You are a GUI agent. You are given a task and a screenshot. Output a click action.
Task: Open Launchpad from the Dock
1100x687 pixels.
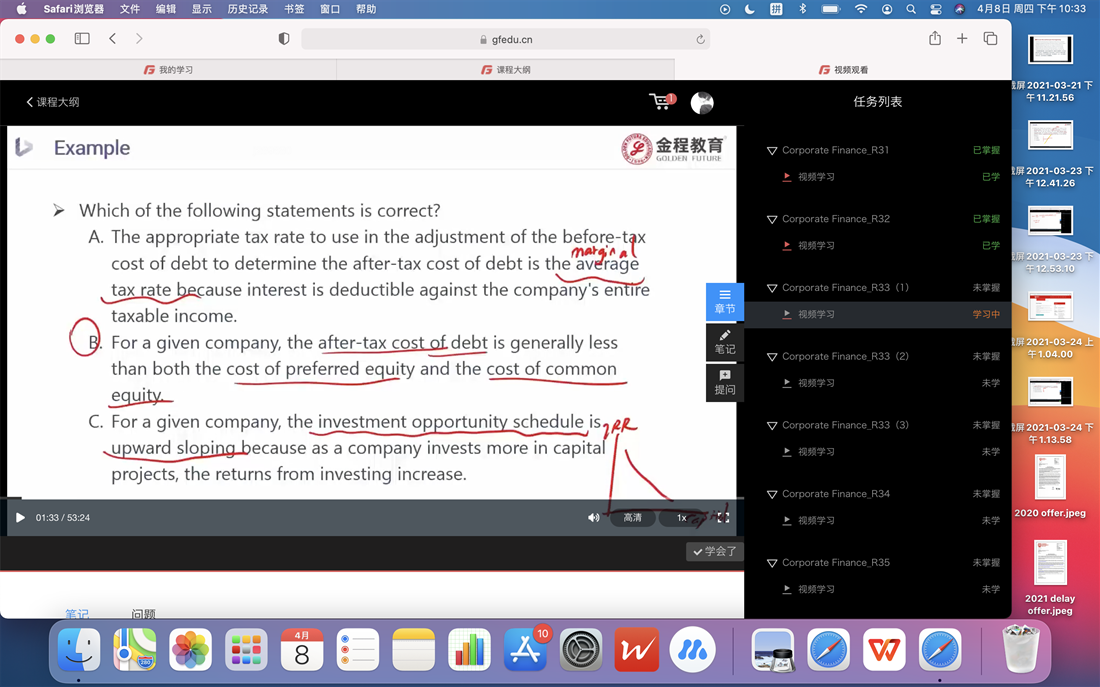tap(246, 650)
